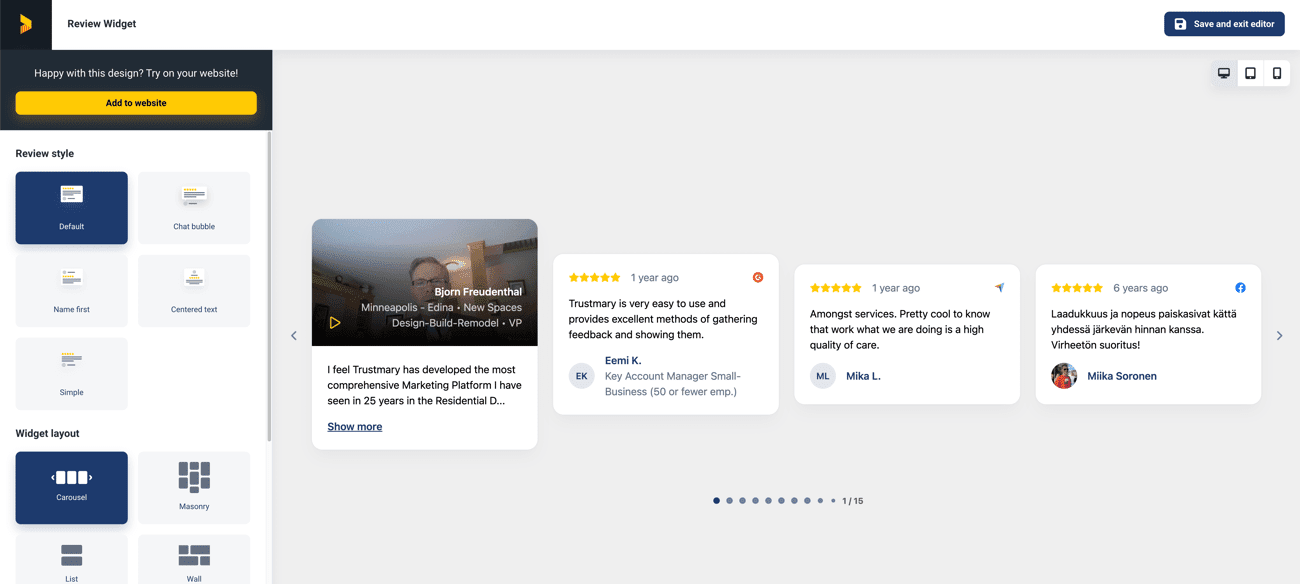Click the fourth carousel pagination dot

[x=755, y=501]
